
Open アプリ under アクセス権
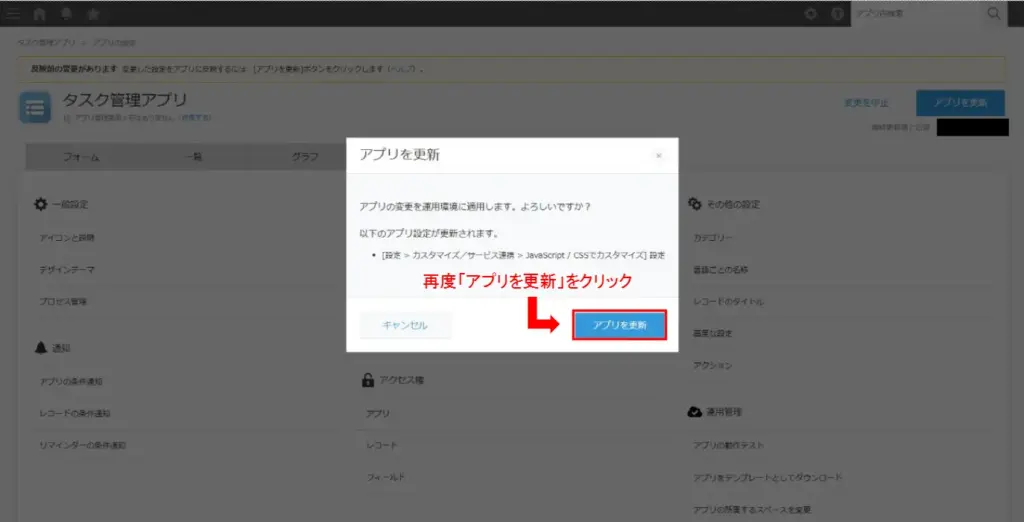point(378,414)
